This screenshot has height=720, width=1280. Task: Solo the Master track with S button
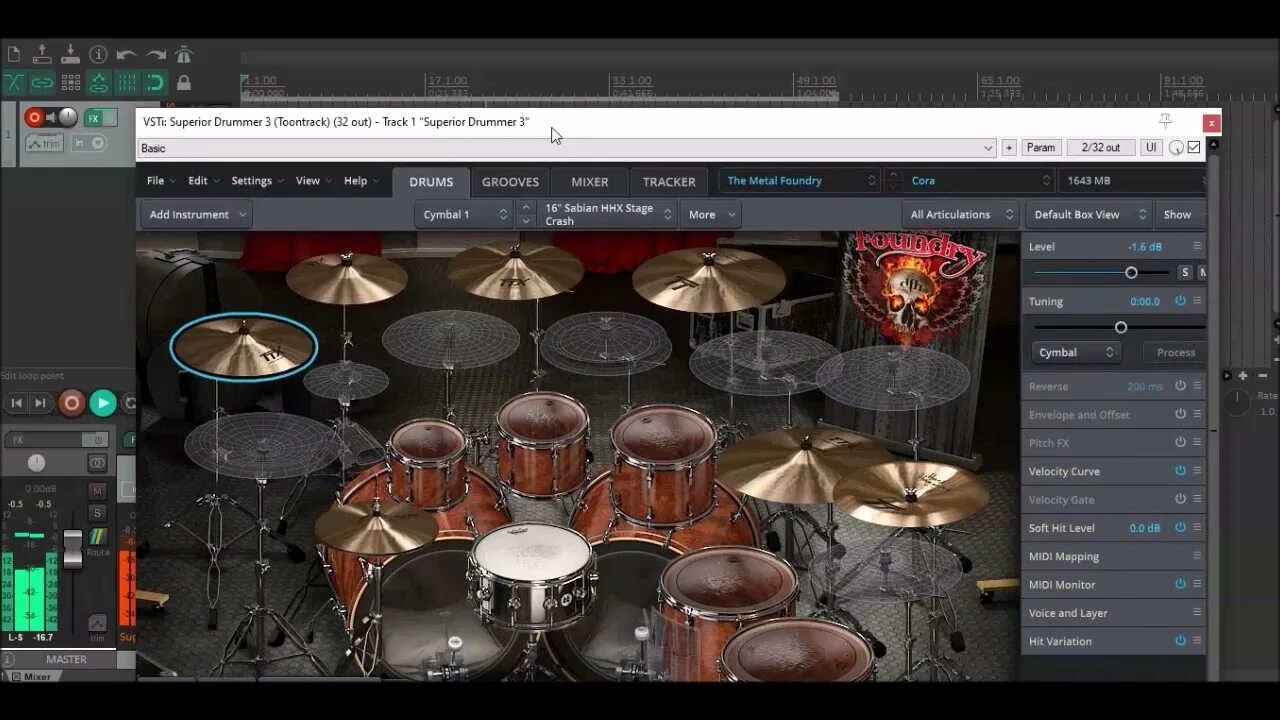[x=97, y=513]
